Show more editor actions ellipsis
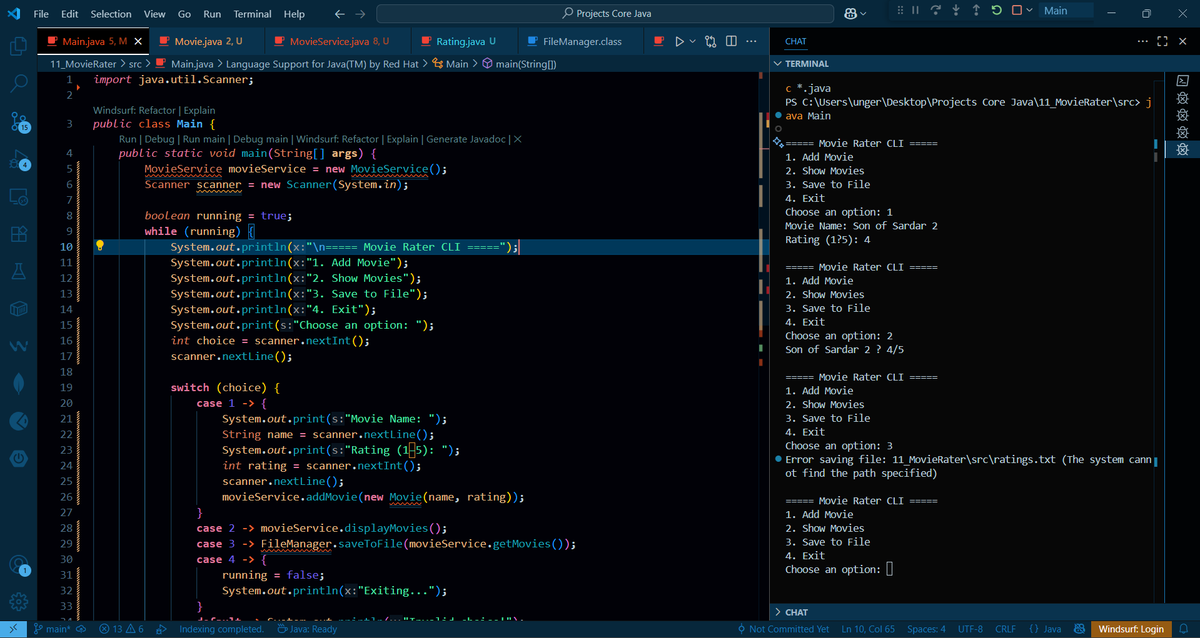Viewport: 1200px width, 638px height. click(752, 42)
